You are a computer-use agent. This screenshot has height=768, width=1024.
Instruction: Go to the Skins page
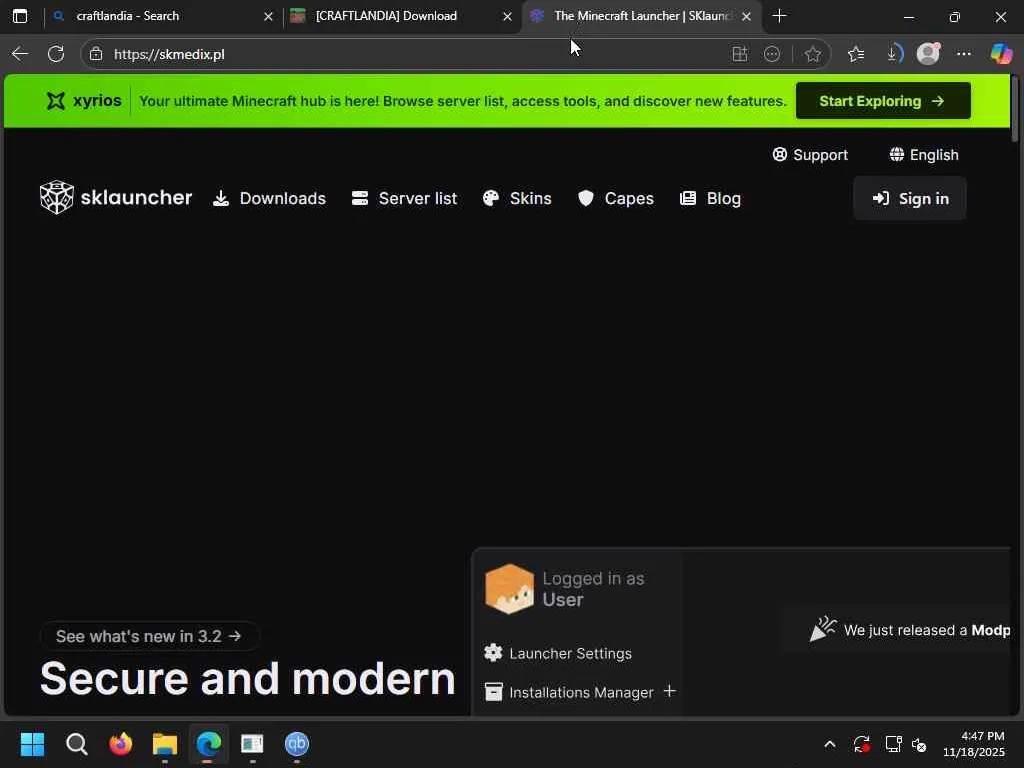coord(517,199)
